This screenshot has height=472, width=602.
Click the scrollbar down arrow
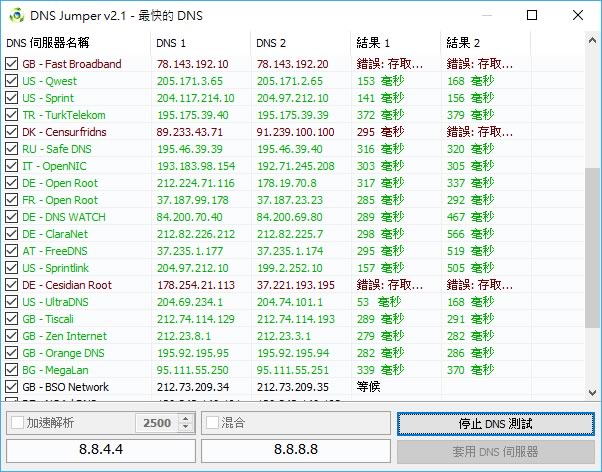(592, 393)
